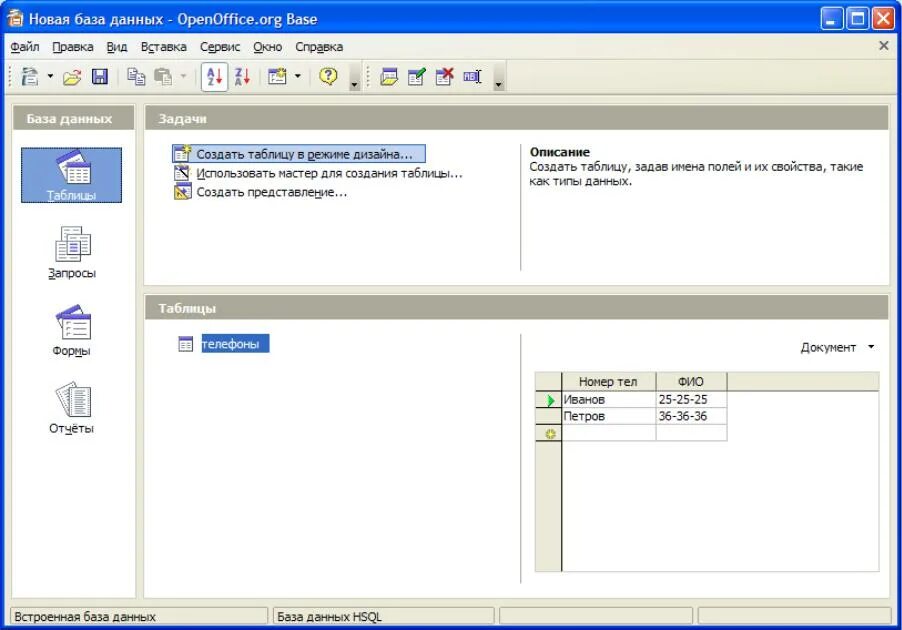This screenshot has height=630, width=902.
Task: Click the ФИО column header
Action: tap(691, 381)
